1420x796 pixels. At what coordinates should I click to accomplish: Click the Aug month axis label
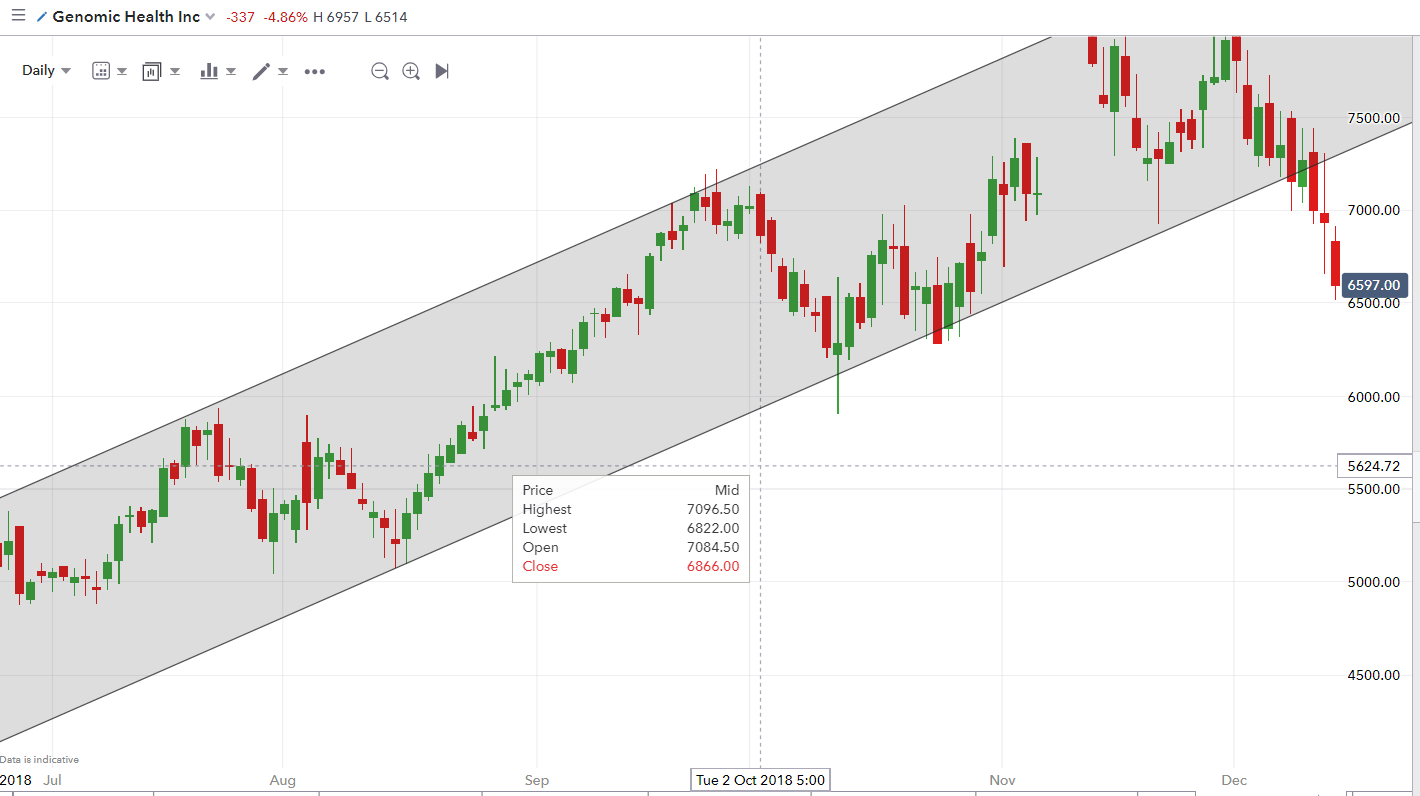pos(283,780)
